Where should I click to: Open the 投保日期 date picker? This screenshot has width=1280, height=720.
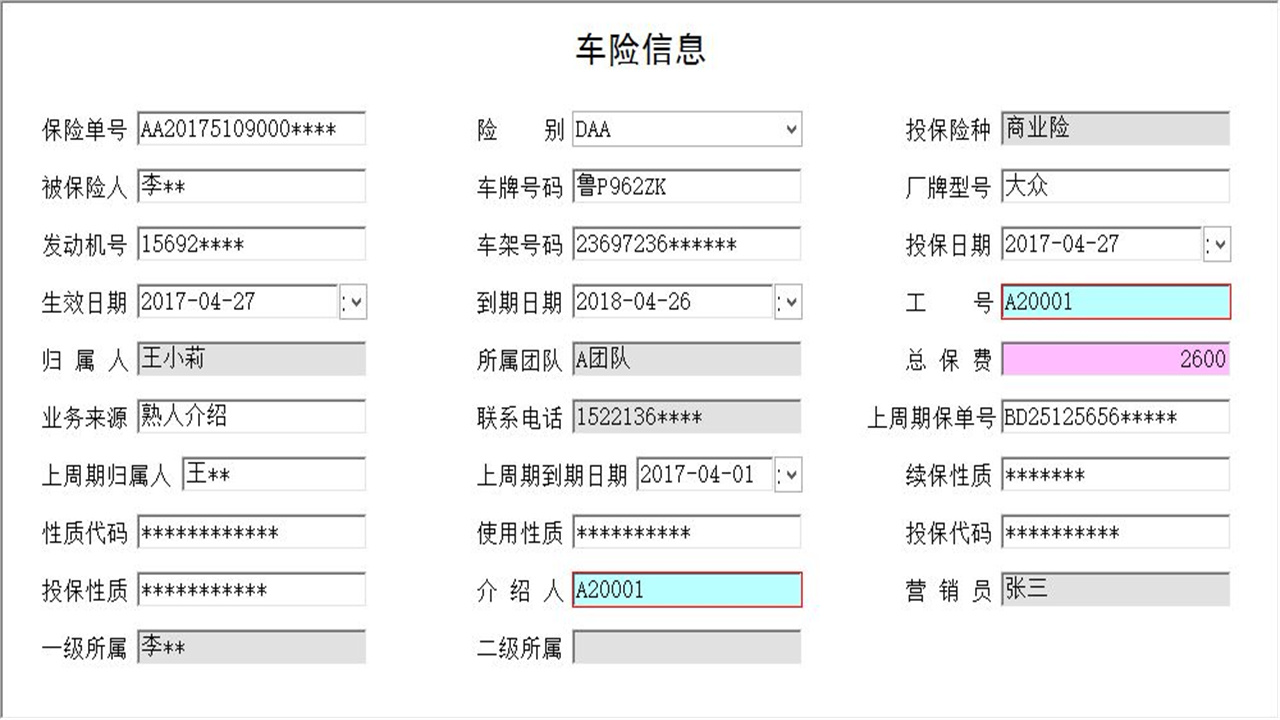point(1220,244)
